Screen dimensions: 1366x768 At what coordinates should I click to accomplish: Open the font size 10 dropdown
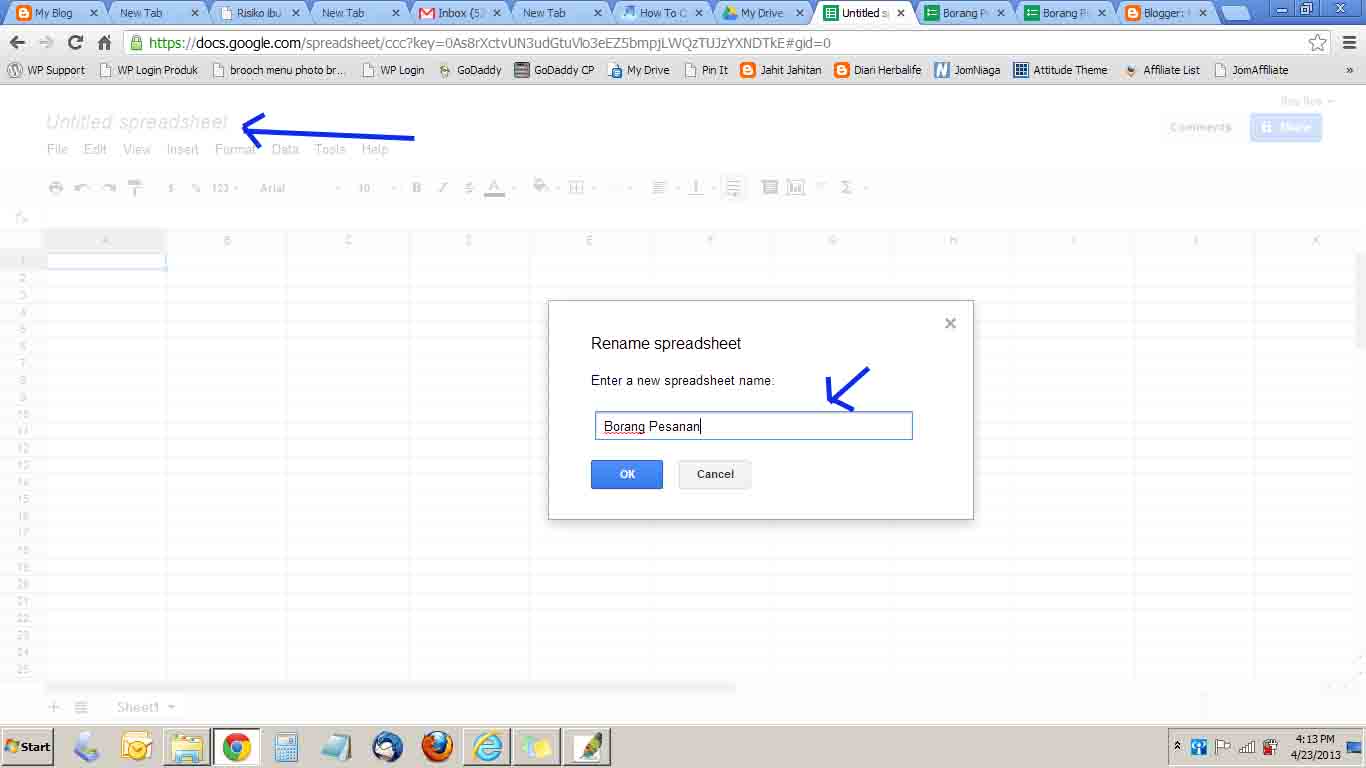click(377, 188)
